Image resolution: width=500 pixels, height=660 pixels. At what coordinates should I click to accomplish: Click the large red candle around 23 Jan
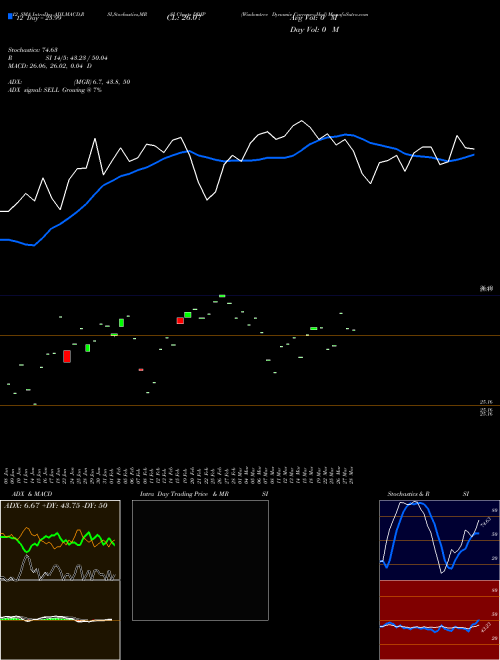point(67,356)
